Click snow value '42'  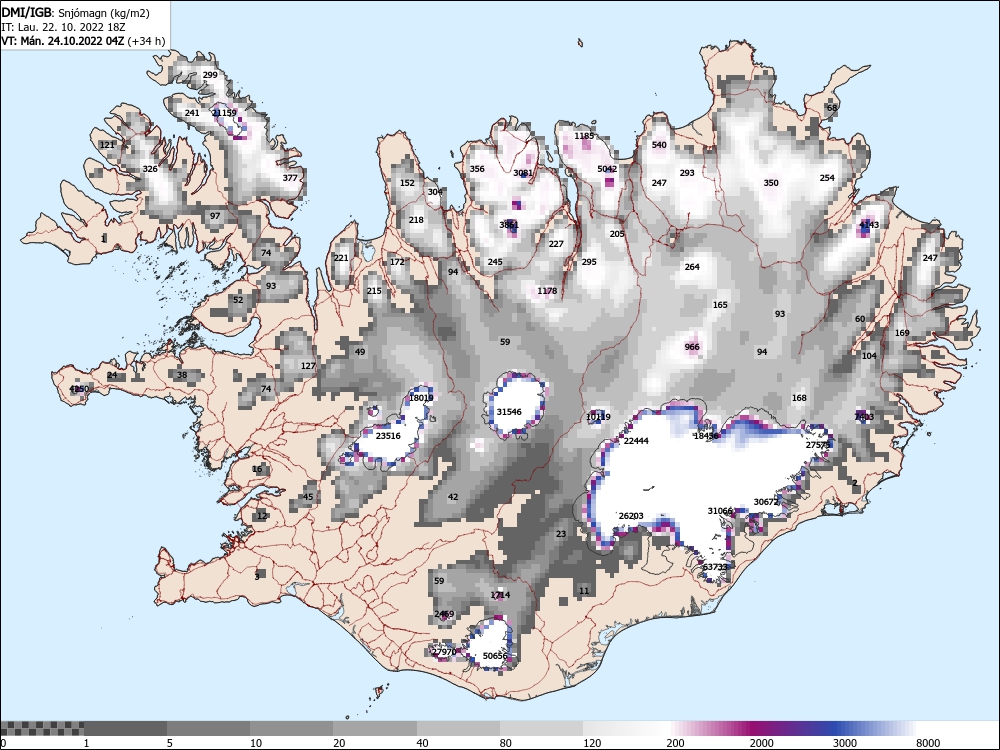(x=453, y=497)
